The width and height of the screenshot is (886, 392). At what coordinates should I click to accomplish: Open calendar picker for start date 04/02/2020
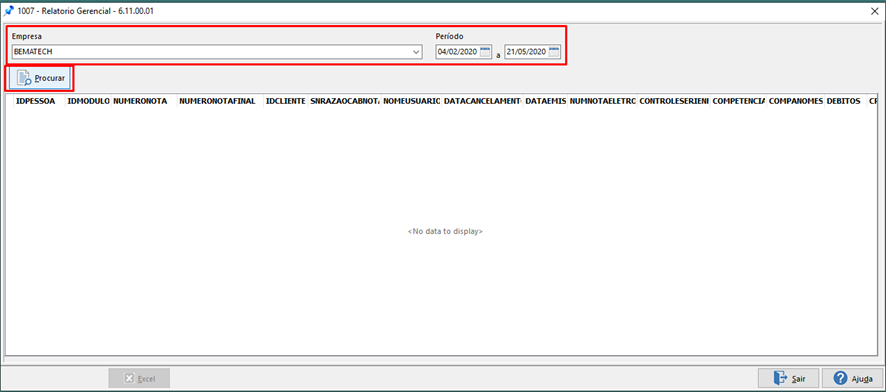485,52
